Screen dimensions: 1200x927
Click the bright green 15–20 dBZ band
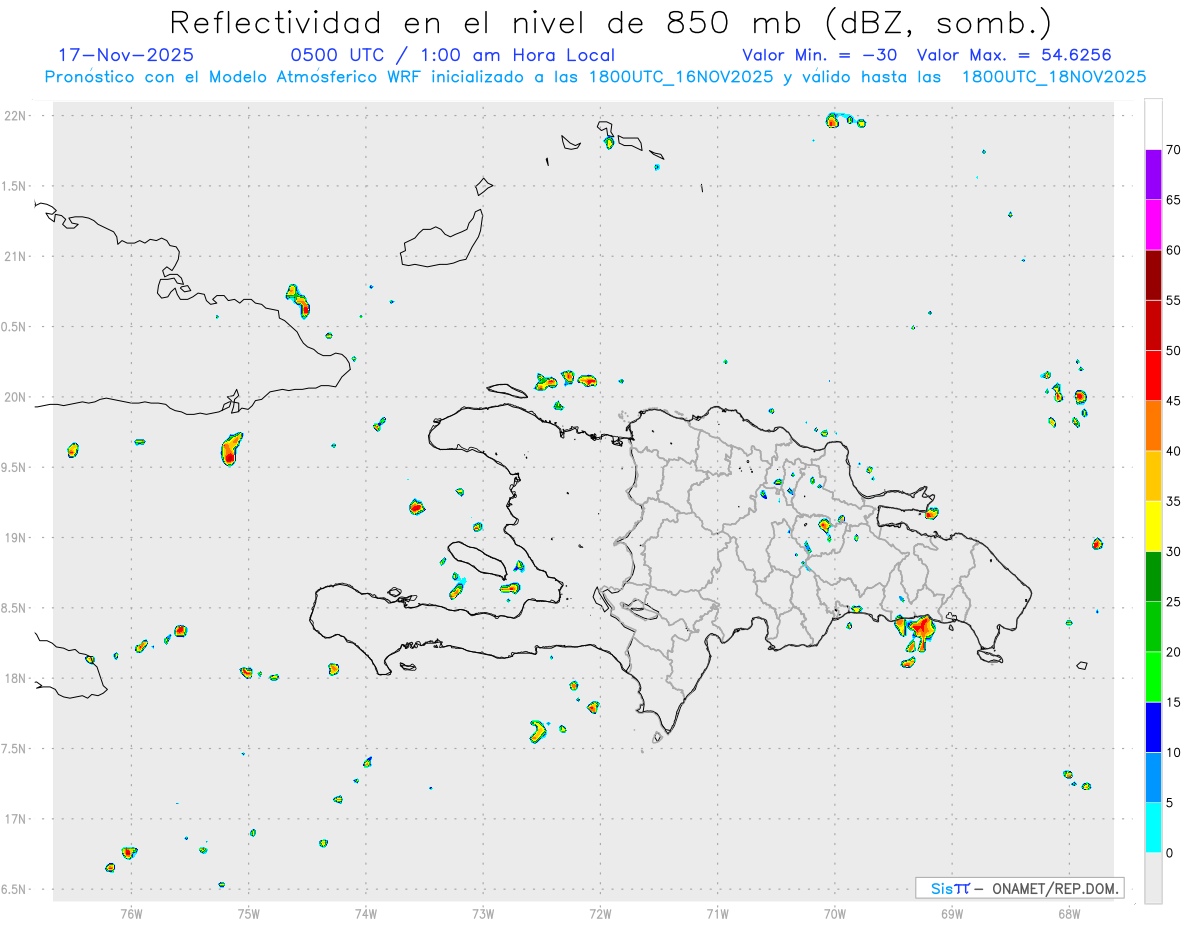pyautogui.click(x=1153, y=677)
